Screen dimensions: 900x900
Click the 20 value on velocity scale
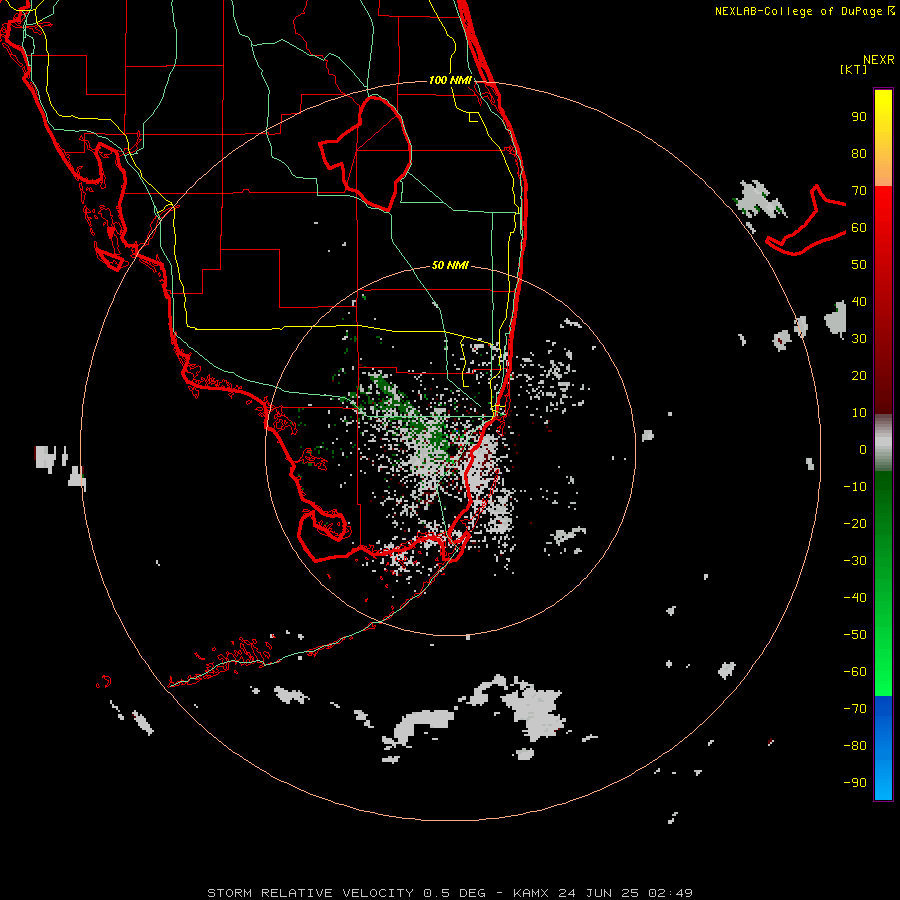point(859,376)
